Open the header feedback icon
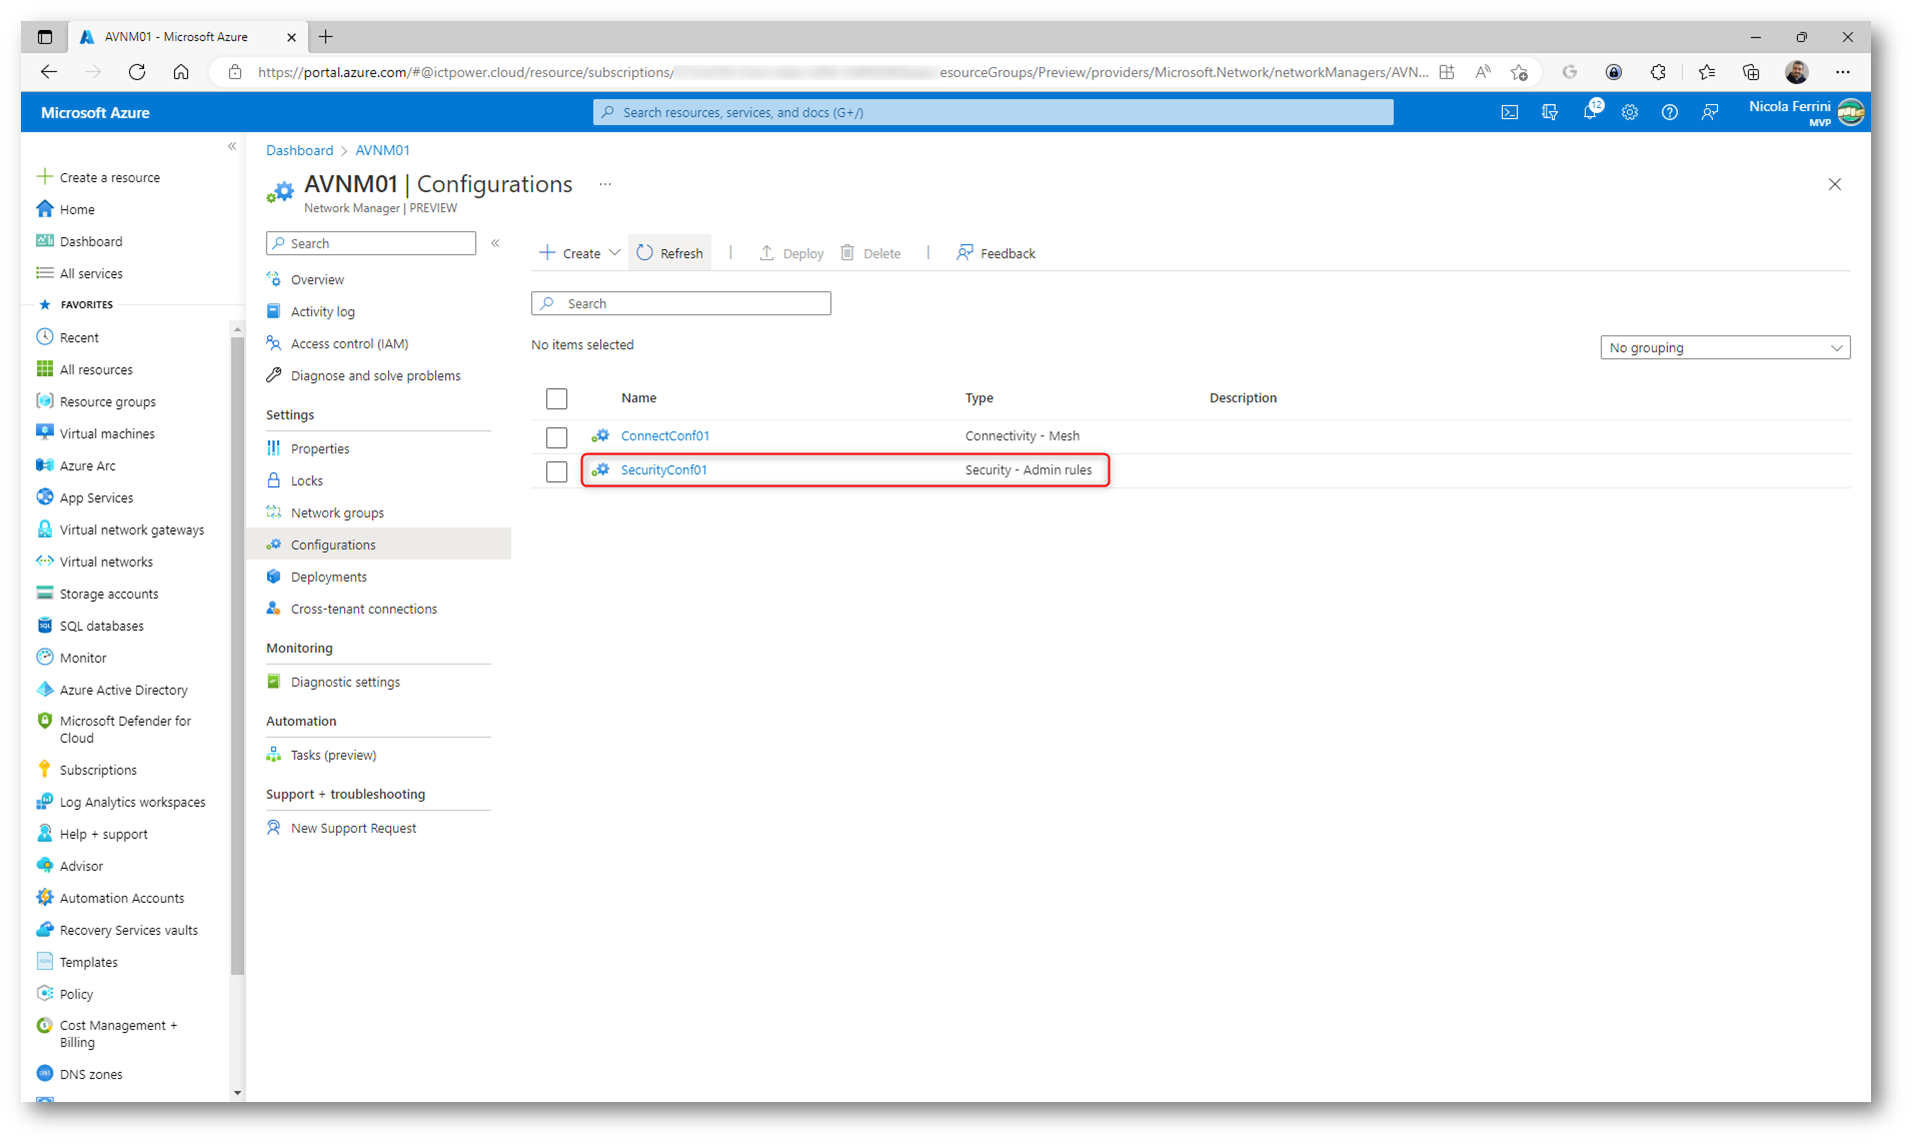 click(x=1709, y=113)
